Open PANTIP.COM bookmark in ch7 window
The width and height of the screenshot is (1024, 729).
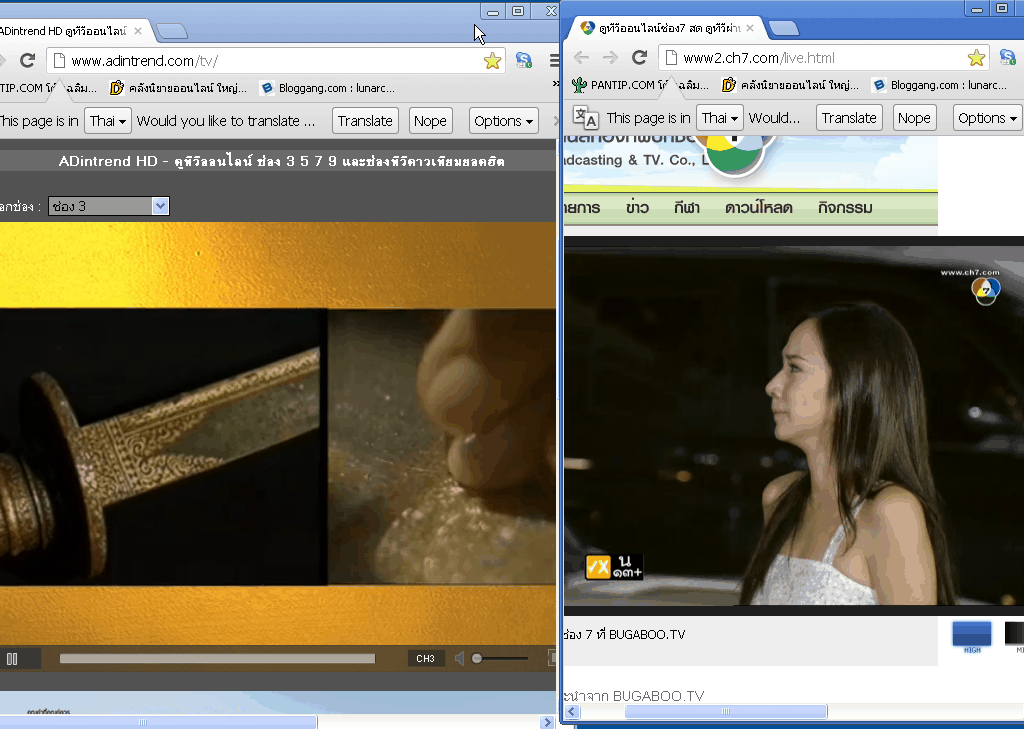tap(639, 85)
